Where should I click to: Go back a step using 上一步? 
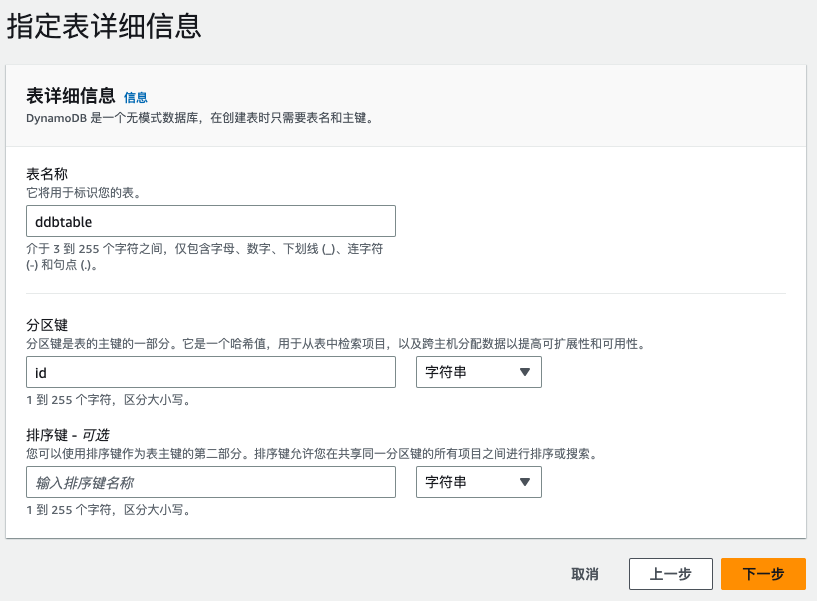pos(670,574)
